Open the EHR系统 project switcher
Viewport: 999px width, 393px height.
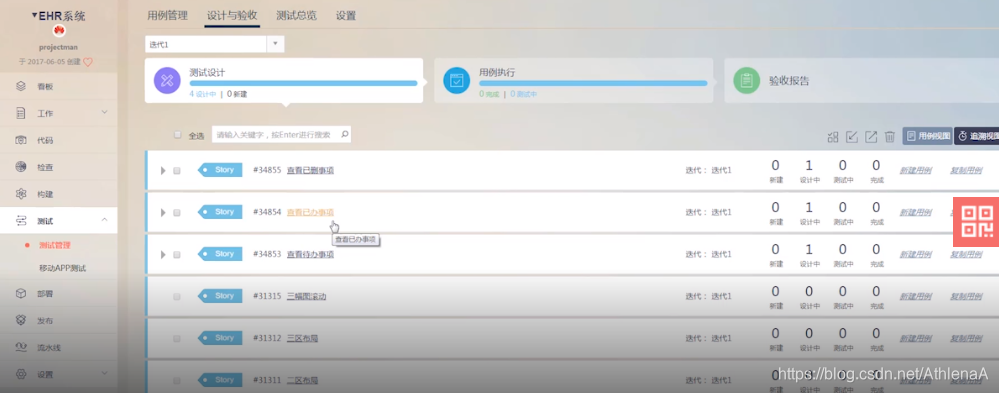tap(58, 16)
